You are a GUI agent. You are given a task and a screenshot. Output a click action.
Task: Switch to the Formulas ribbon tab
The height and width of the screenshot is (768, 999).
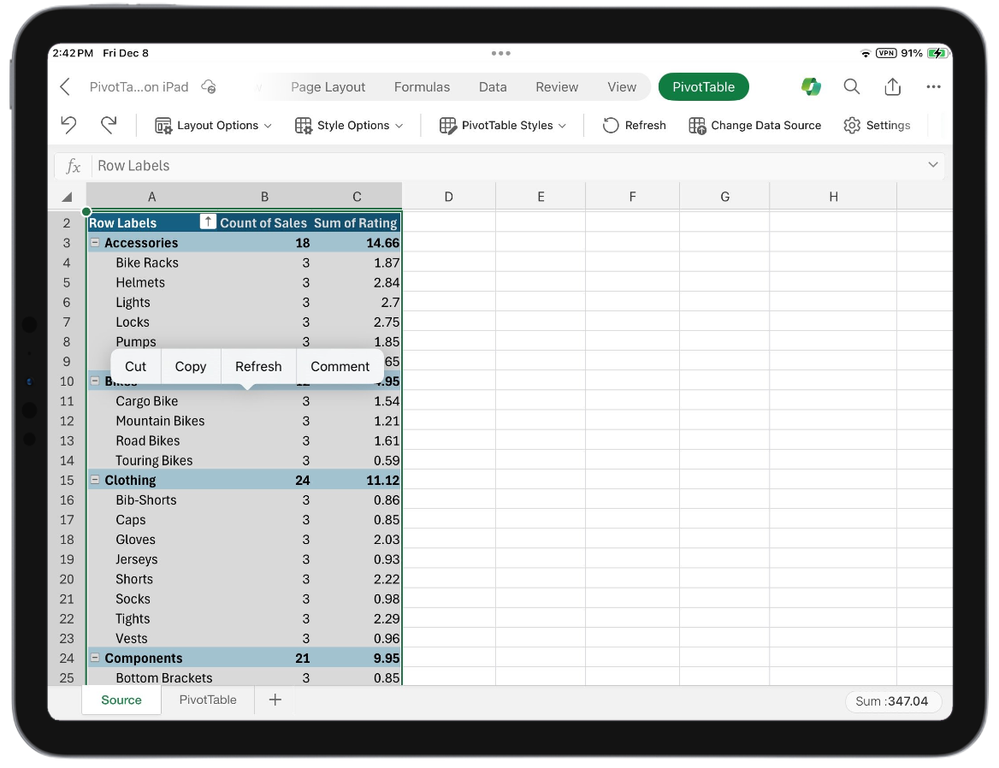[422, 87]
